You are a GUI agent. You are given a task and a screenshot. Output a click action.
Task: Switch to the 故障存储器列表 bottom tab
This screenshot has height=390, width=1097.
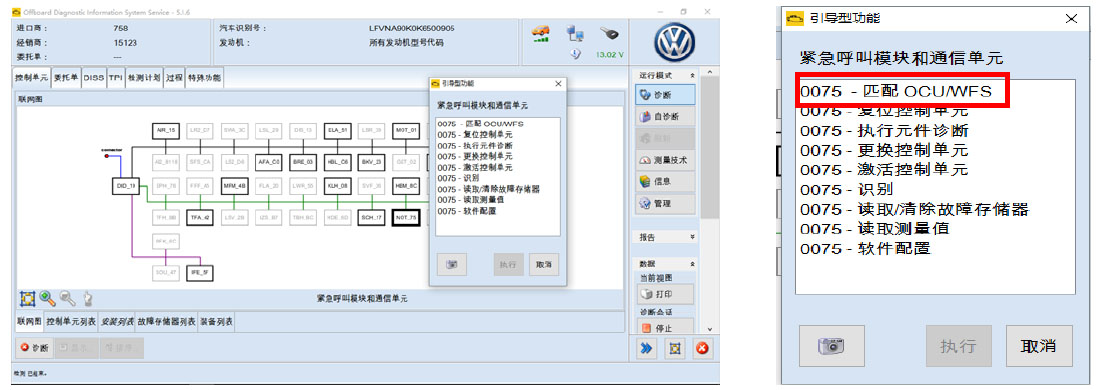tap(166, 322)
